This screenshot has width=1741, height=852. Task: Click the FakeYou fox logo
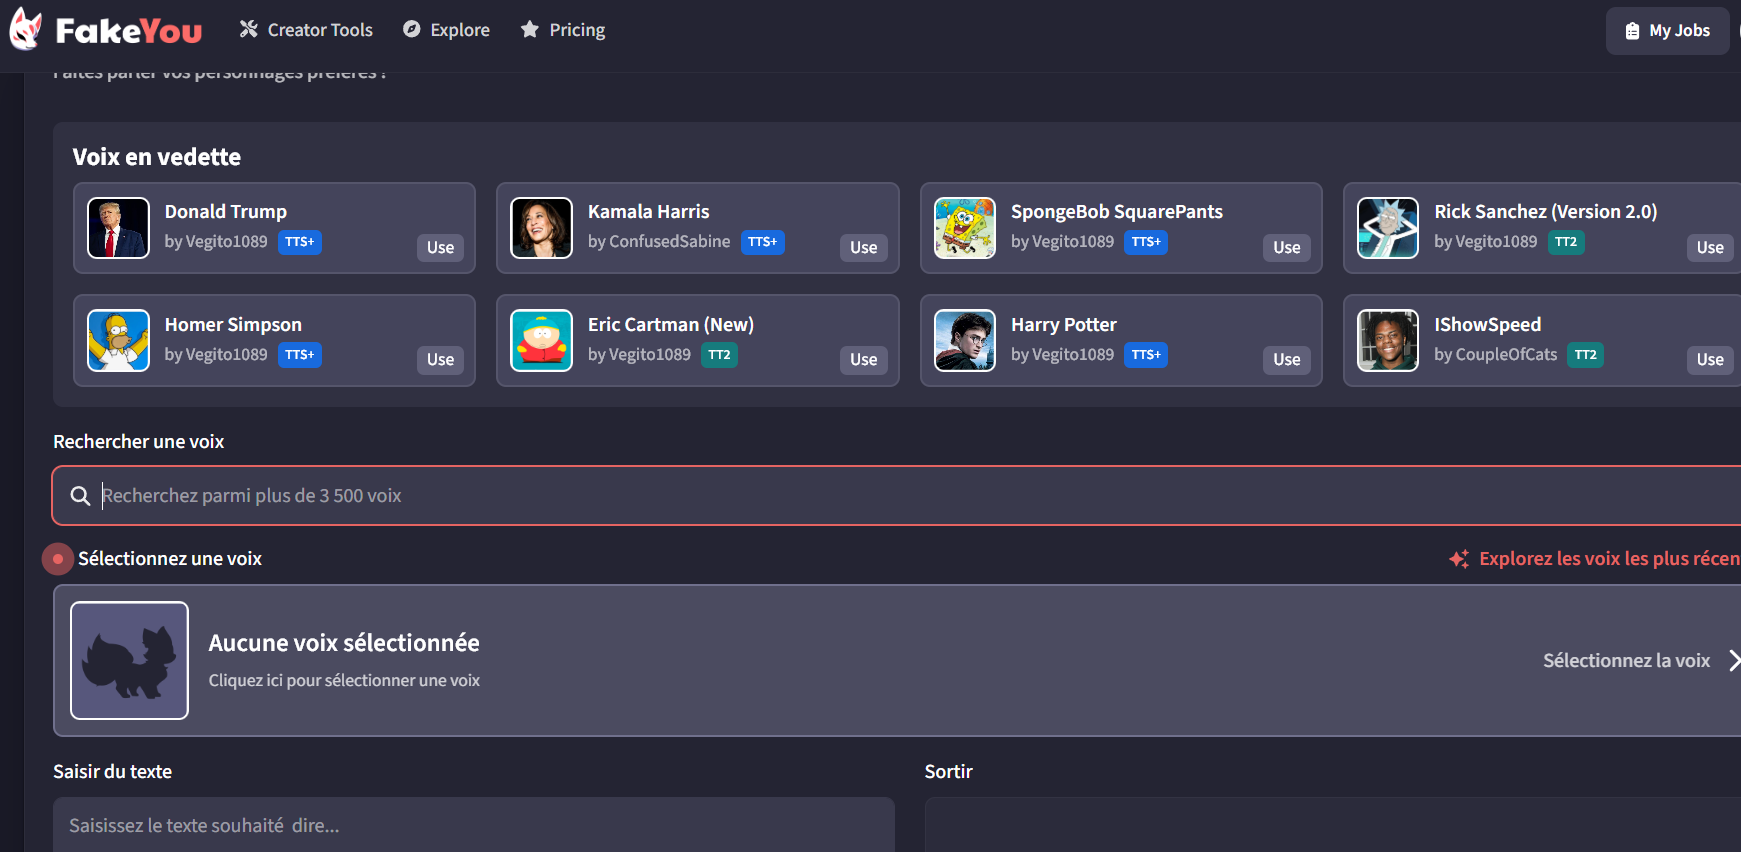tap(26, 29)
